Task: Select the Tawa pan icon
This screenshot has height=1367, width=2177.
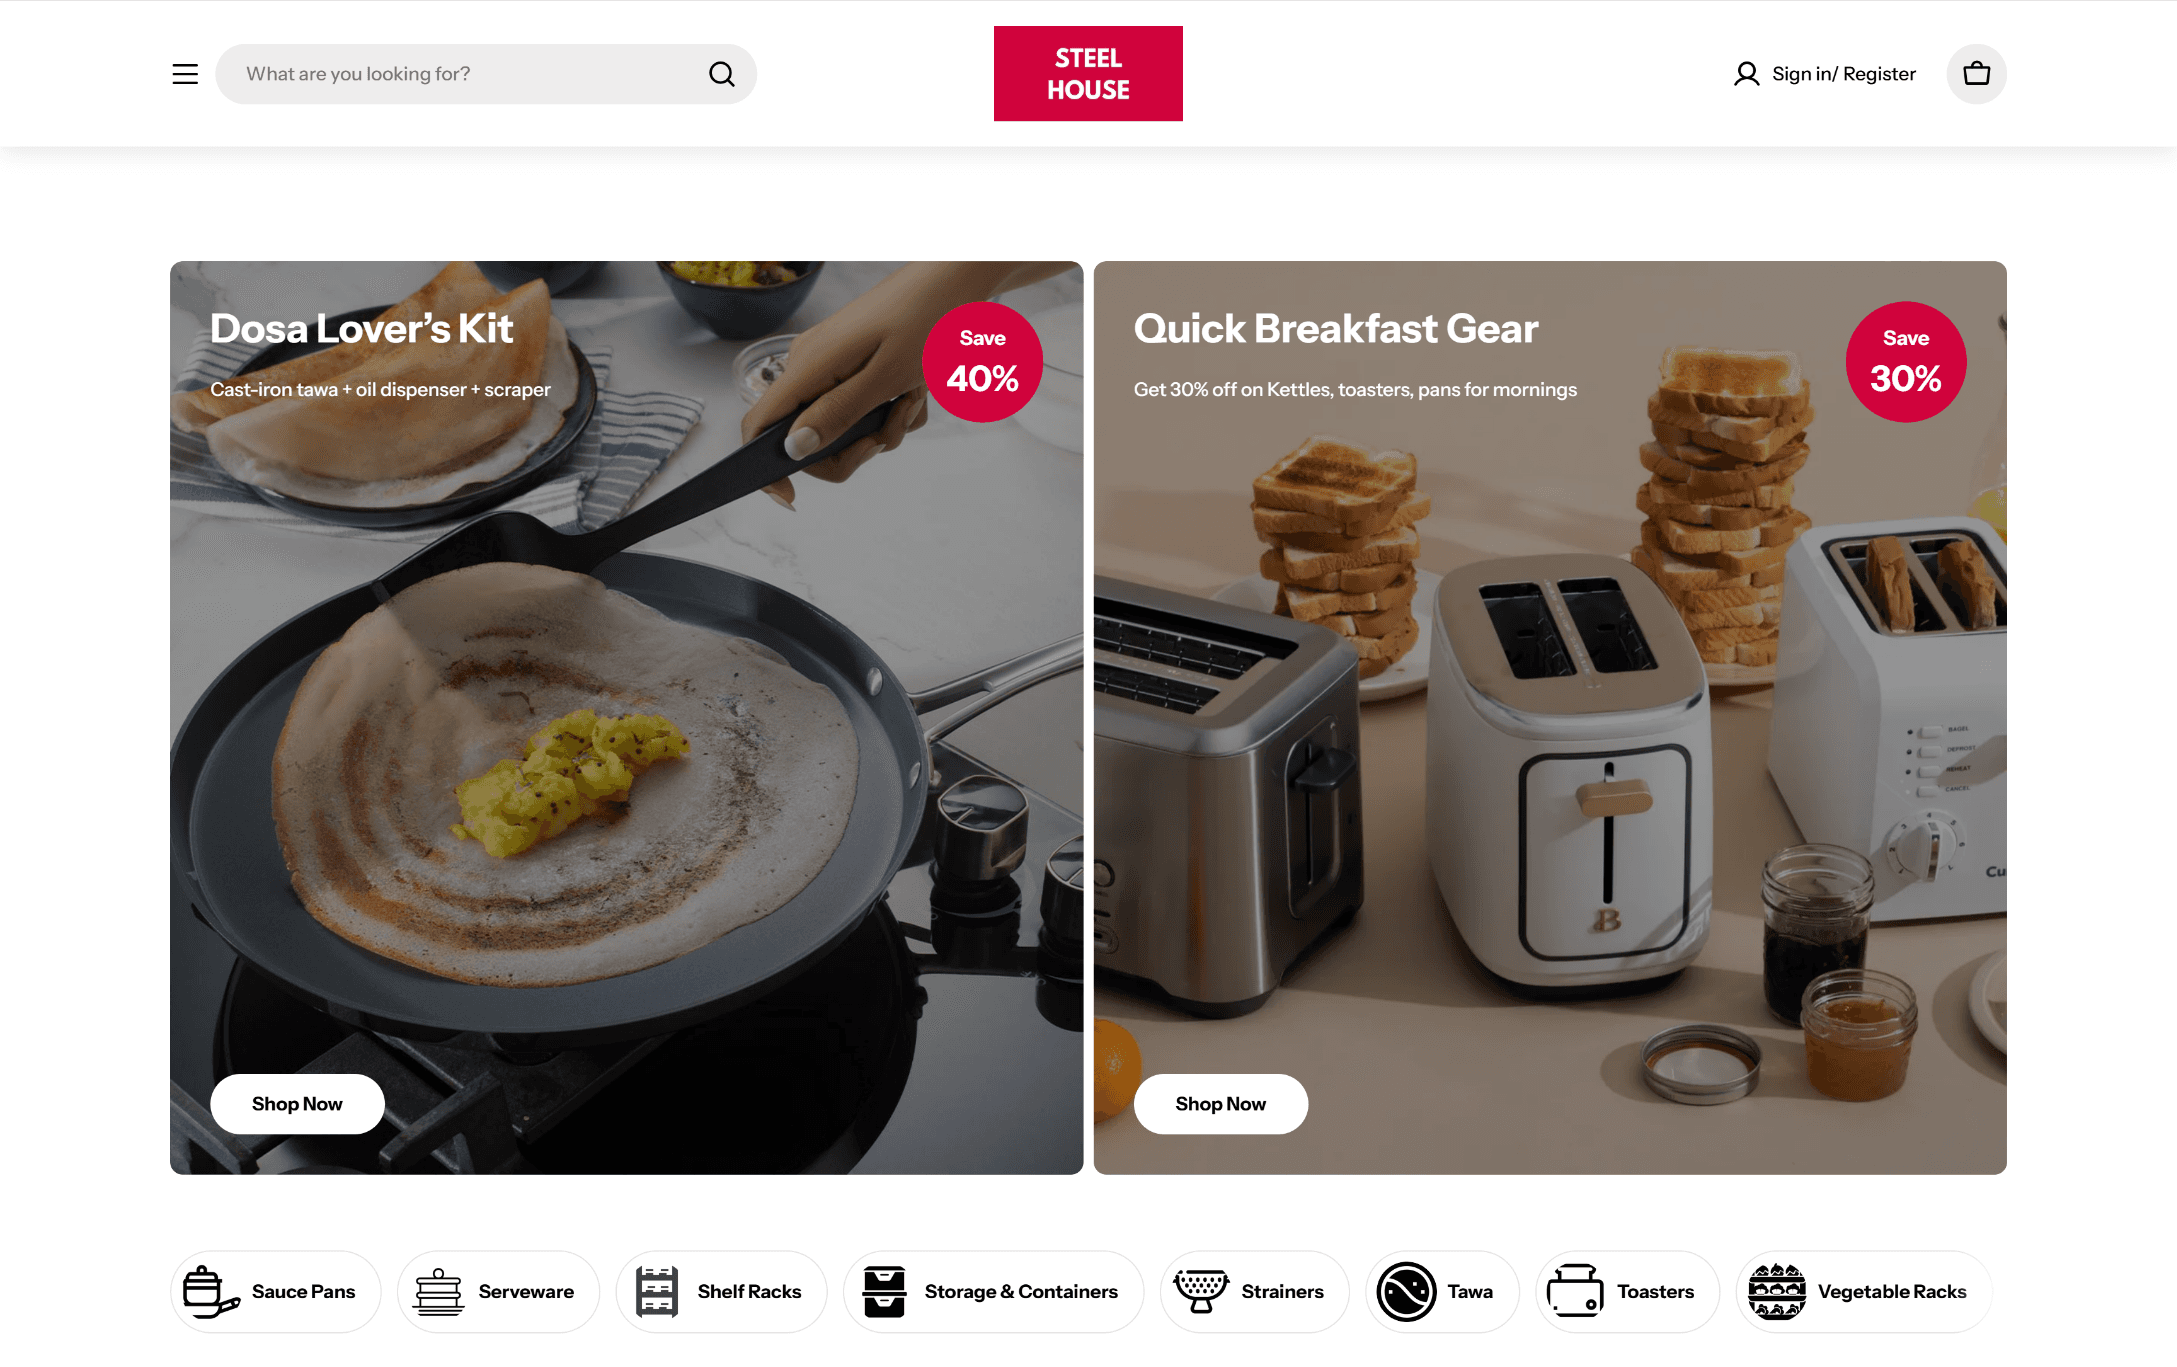Action: [1407, 1292]
